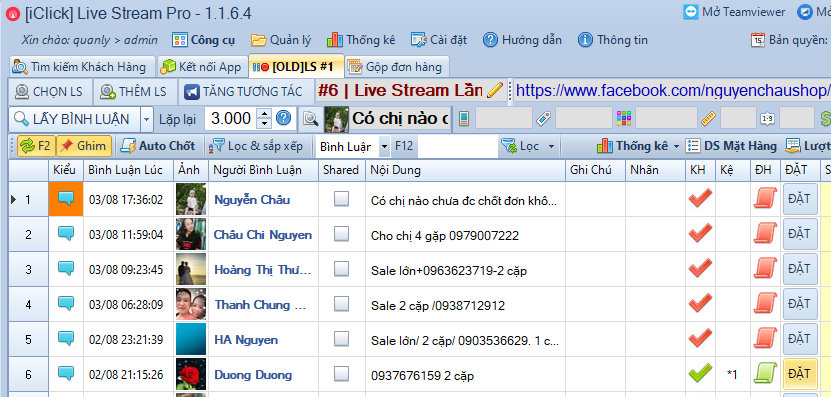Sort by the Người Bình Luận column header
Image resolution: width=831 pixels, height=397 pixels.
coord(263,170)
